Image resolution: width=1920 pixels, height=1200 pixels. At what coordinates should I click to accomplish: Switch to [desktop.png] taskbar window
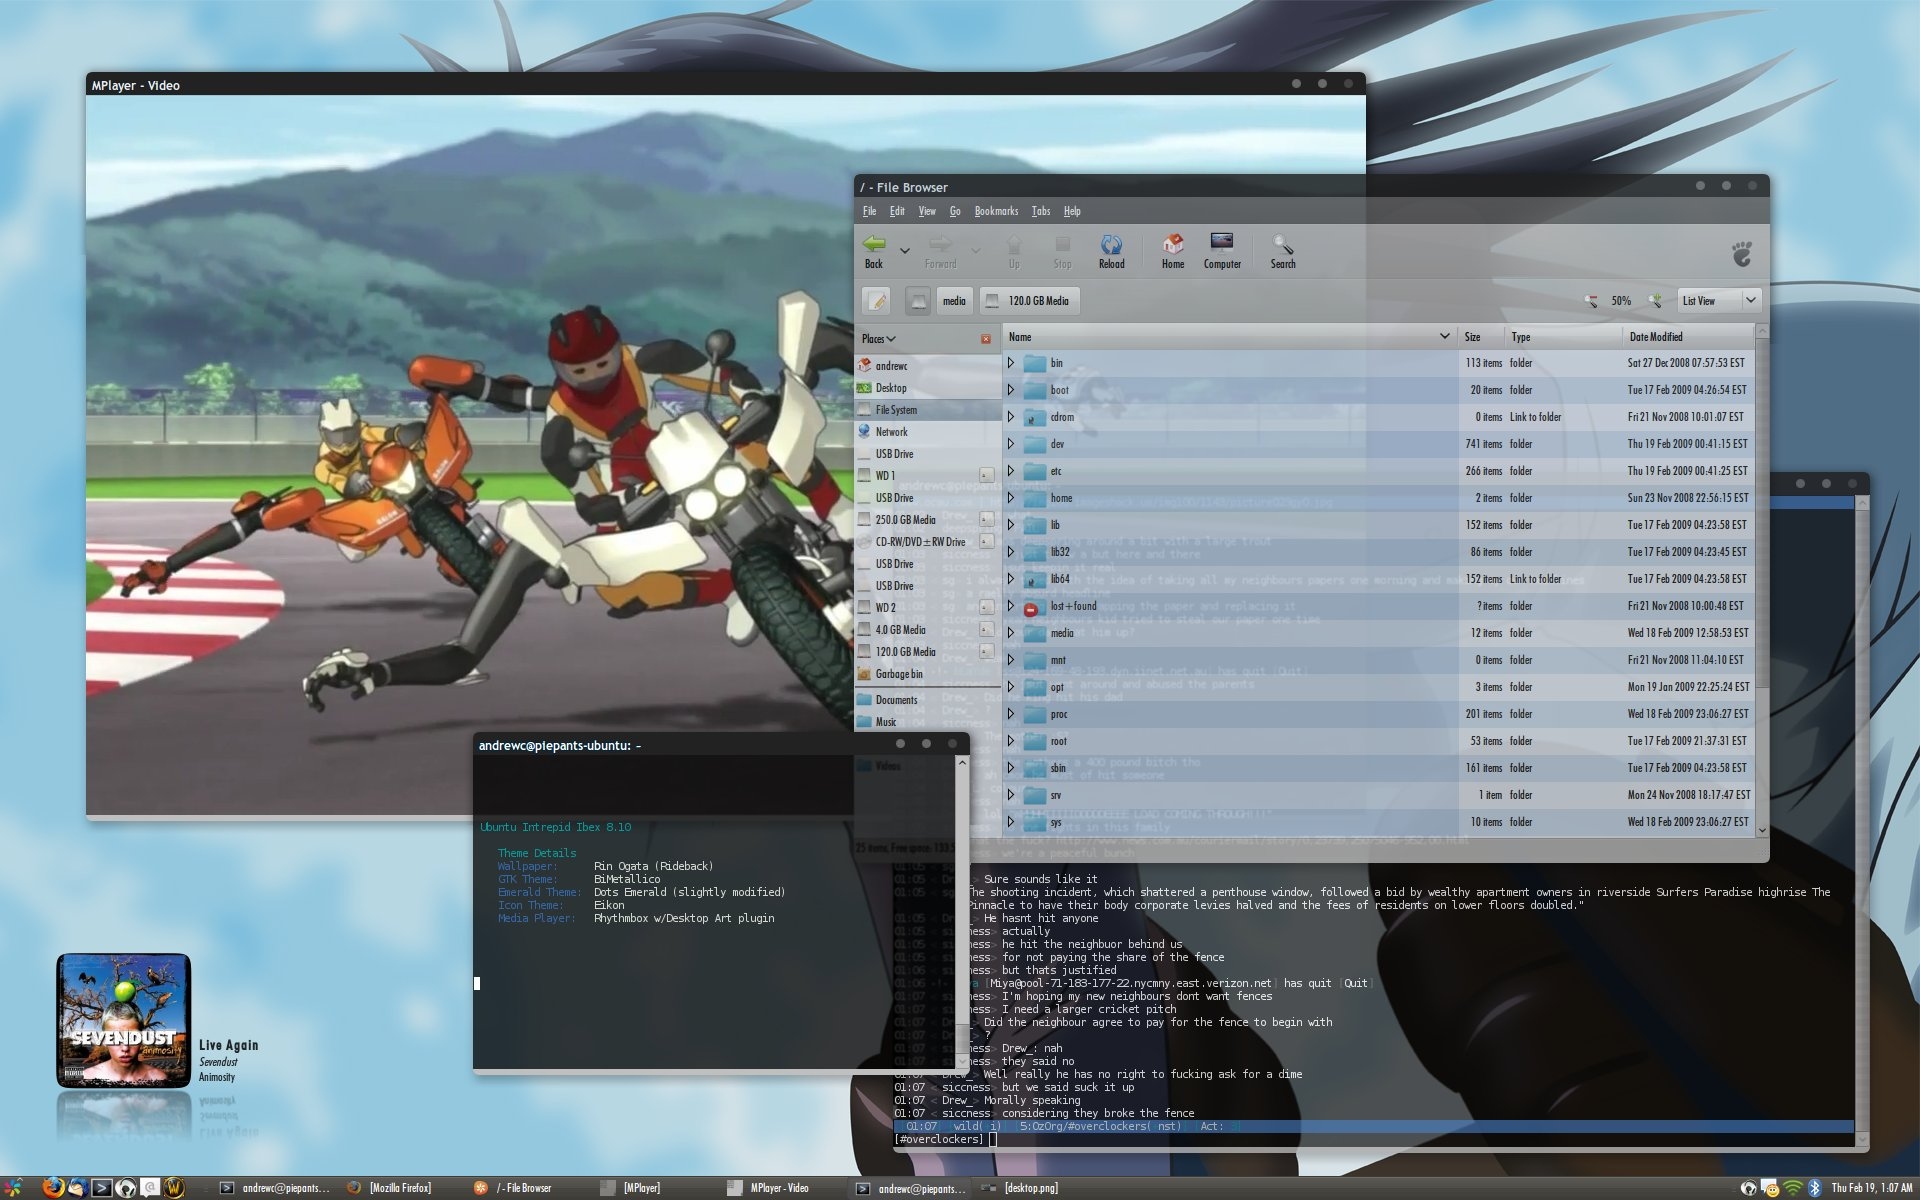pyautogui.click(x=1020, y=1188)
